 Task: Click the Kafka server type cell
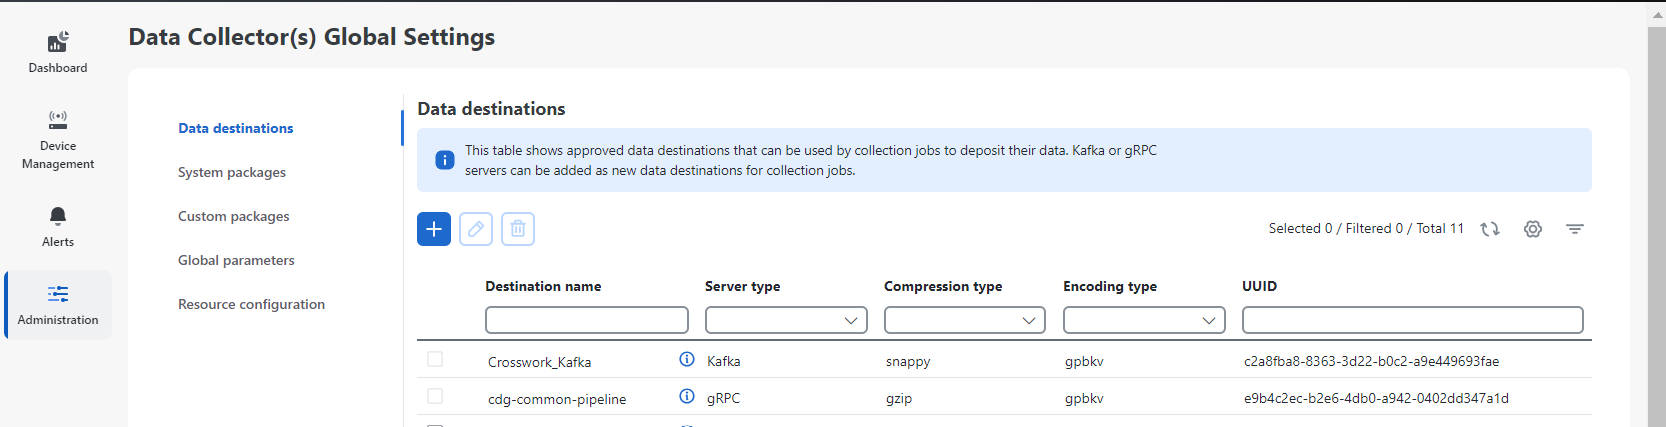point(724,361)
